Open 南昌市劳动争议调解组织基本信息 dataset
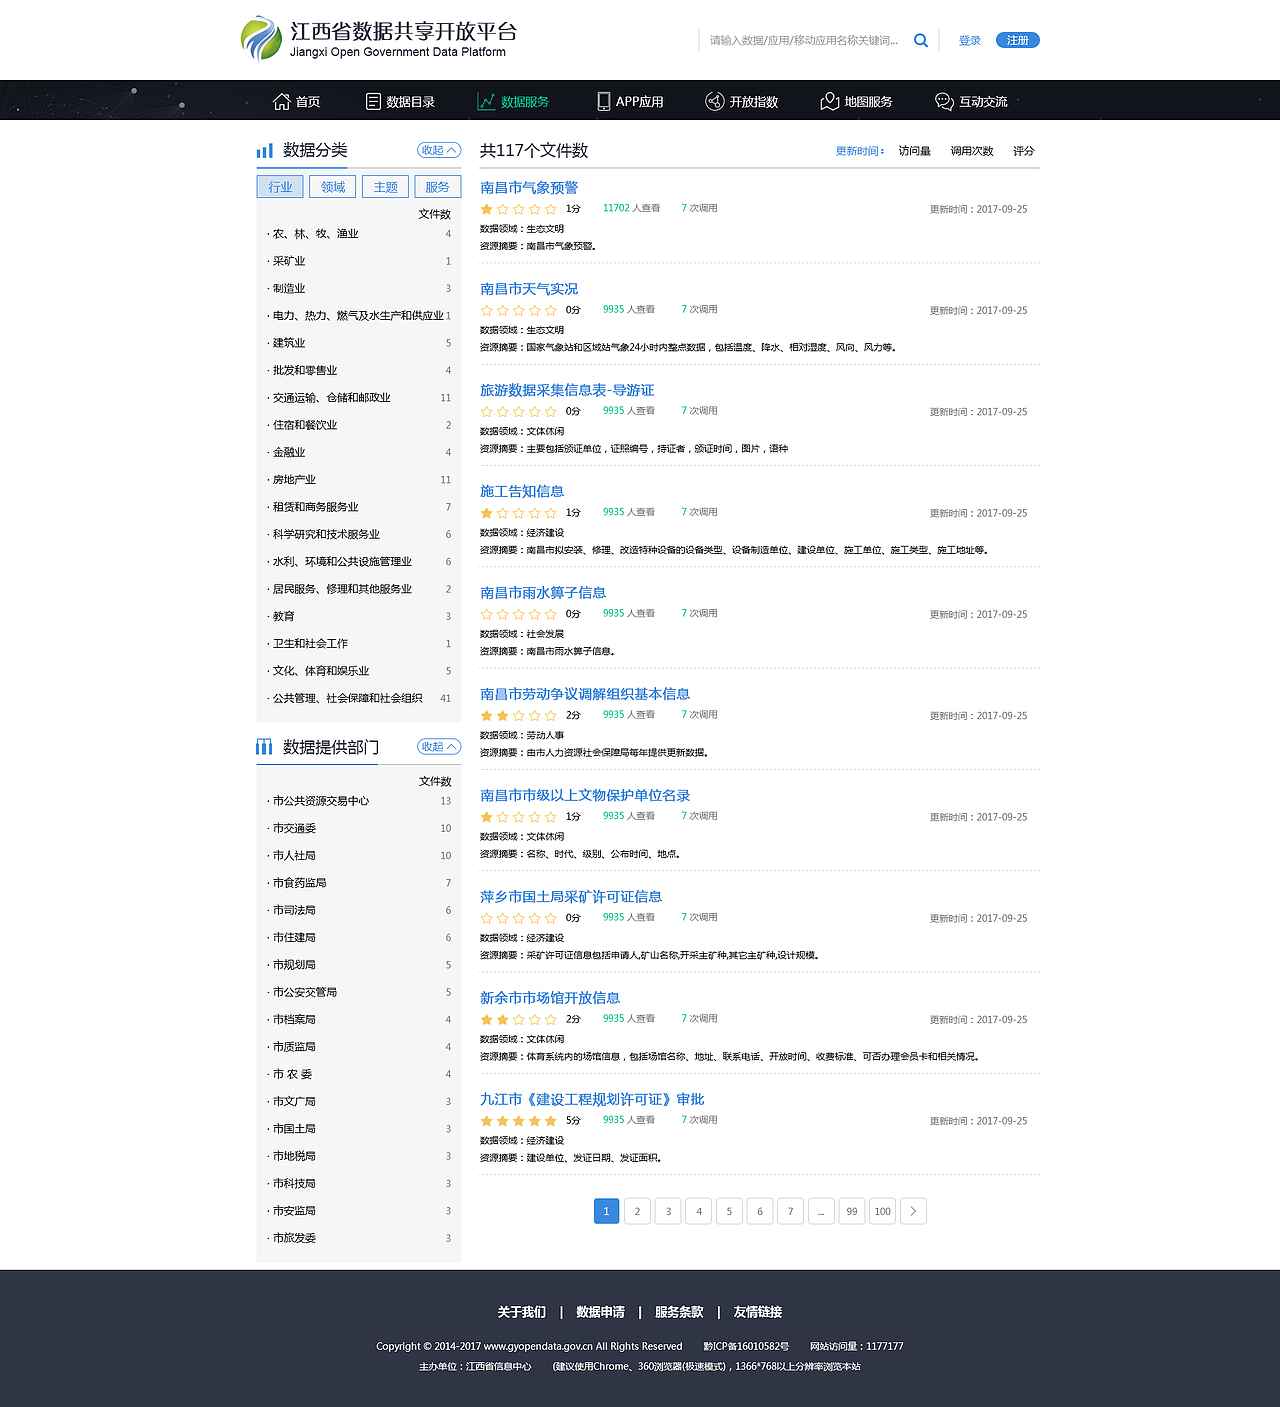1280x1407 pixels. click(x=585, y=694)
